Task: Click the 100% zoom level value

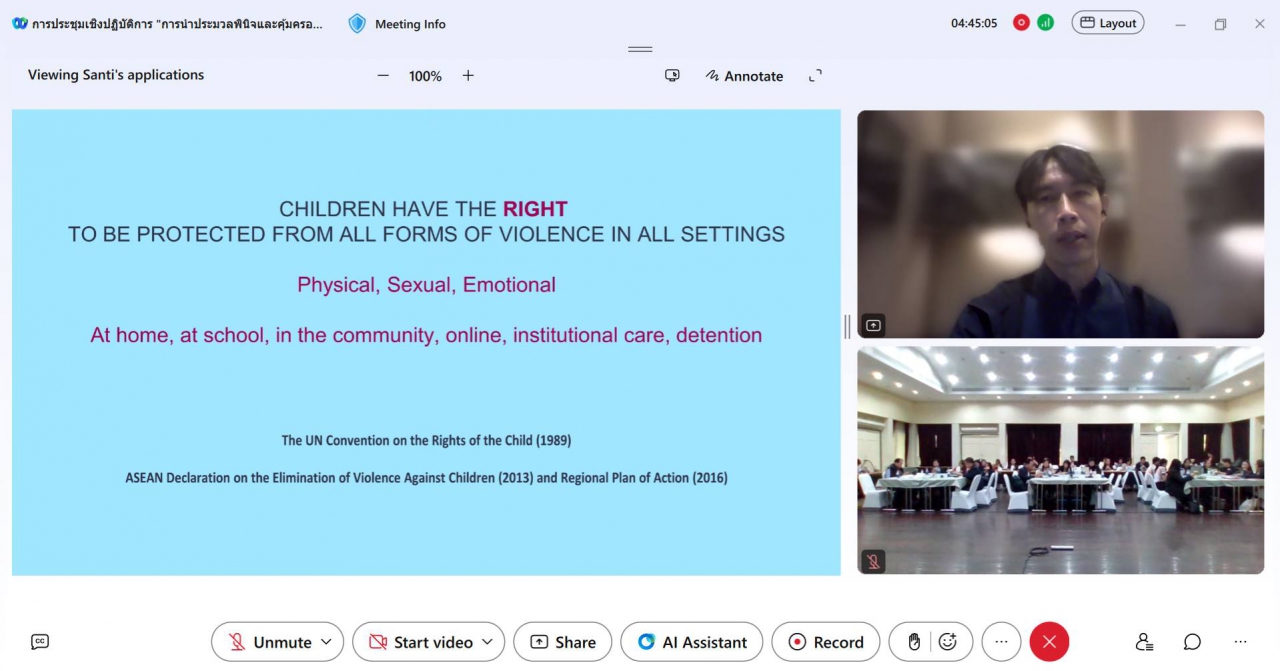Action: (425, 76)
